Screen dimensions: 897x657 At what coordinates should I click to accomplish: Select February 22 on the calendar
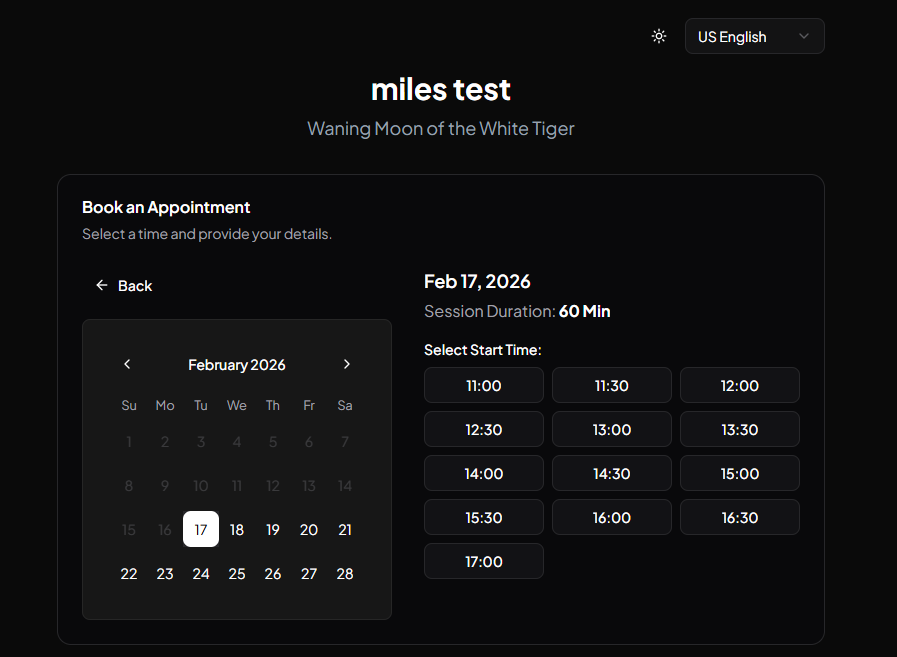coord(129,573)
